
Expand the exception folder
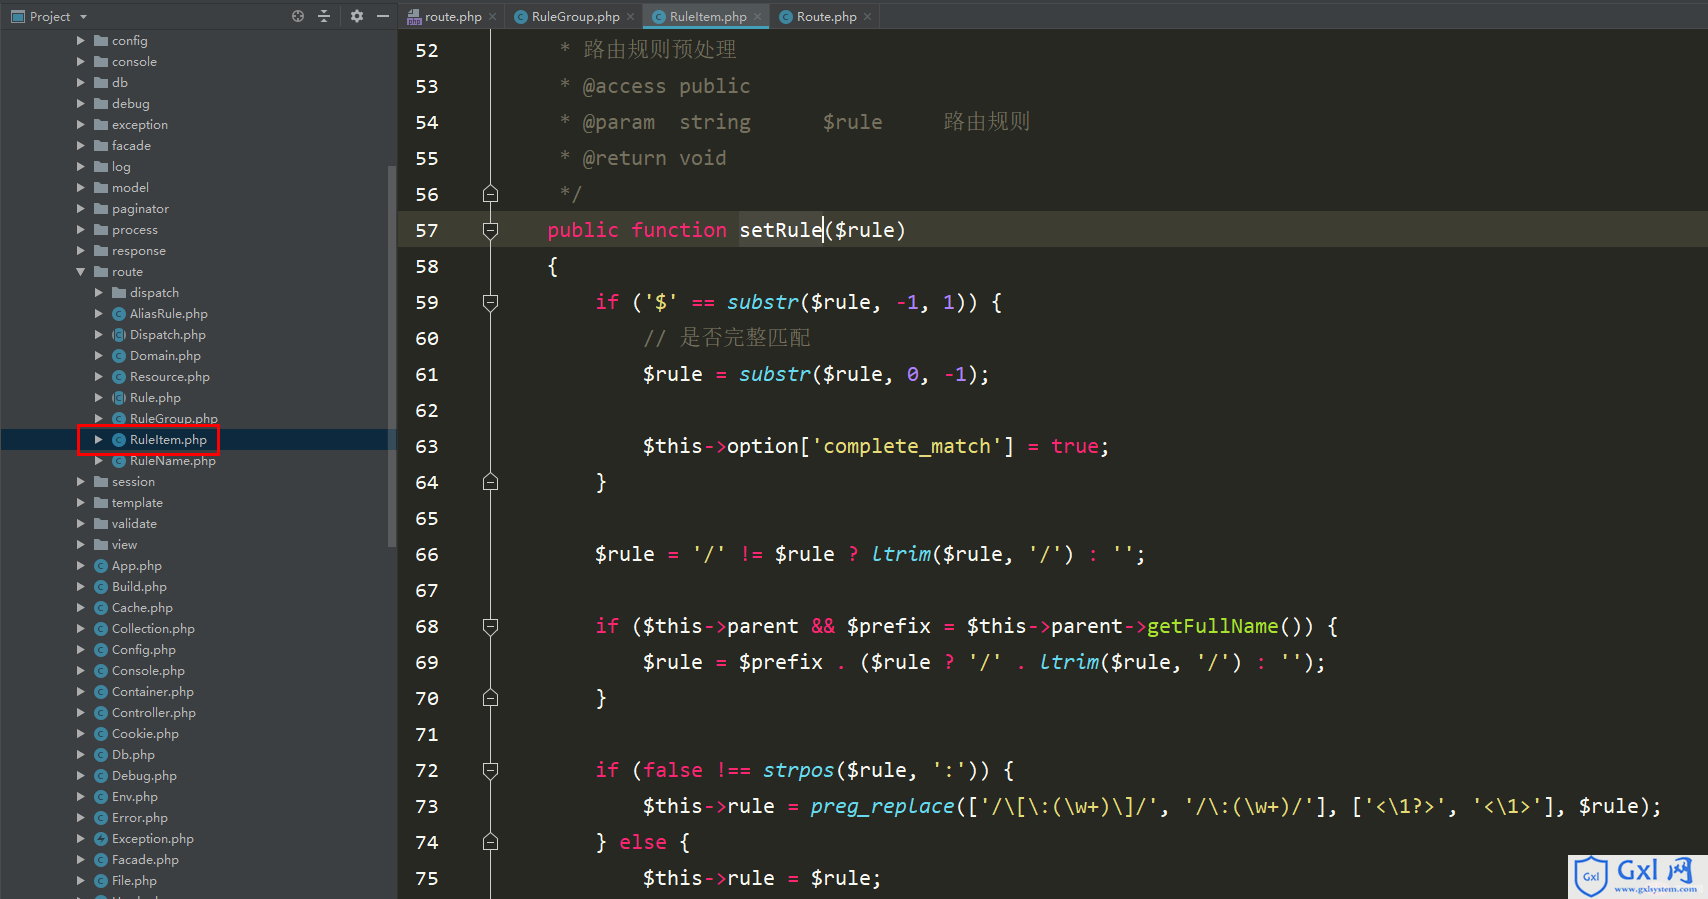point(81,125)
